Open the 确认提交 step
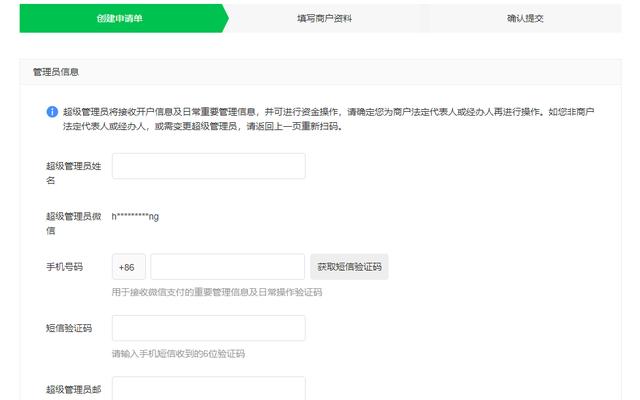 click(x=525, y=18)
